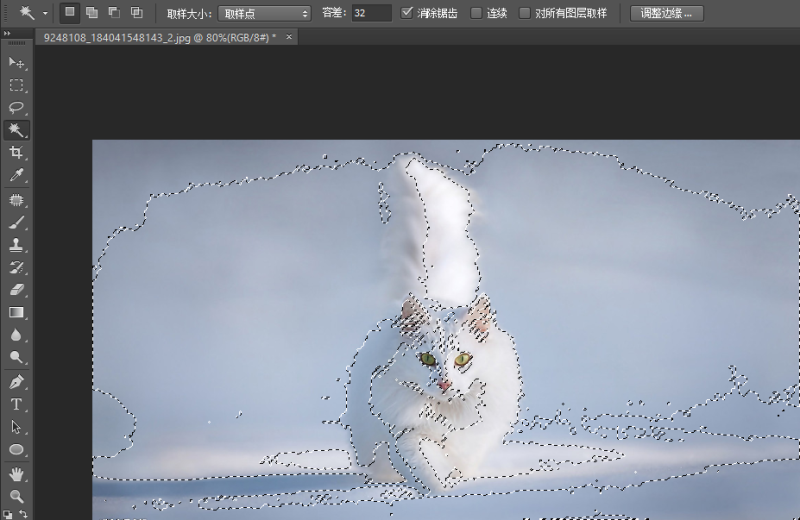Select the Gradient tool
The width and height of the screenshot is (800, 520).
16,312
